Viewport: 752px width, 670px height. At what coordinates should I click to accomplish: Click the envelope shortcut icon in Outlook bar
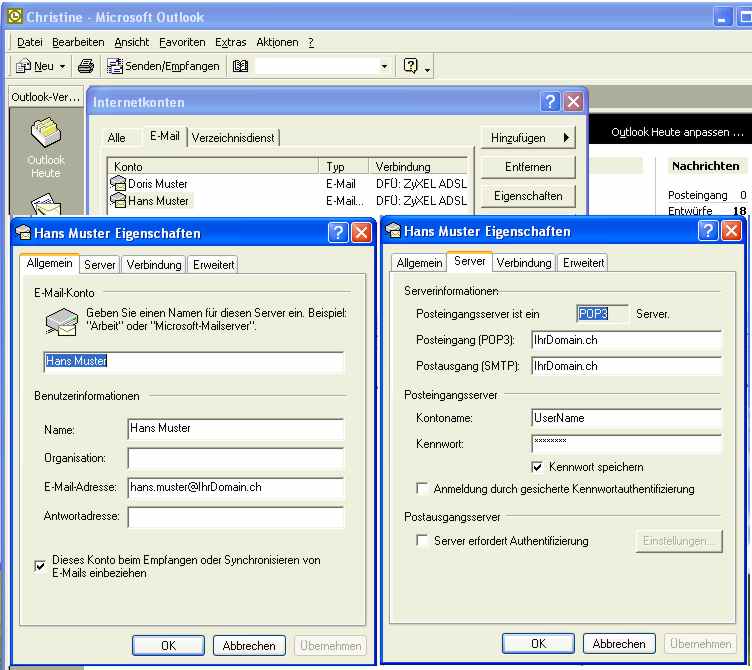click(x=46, y=205)
